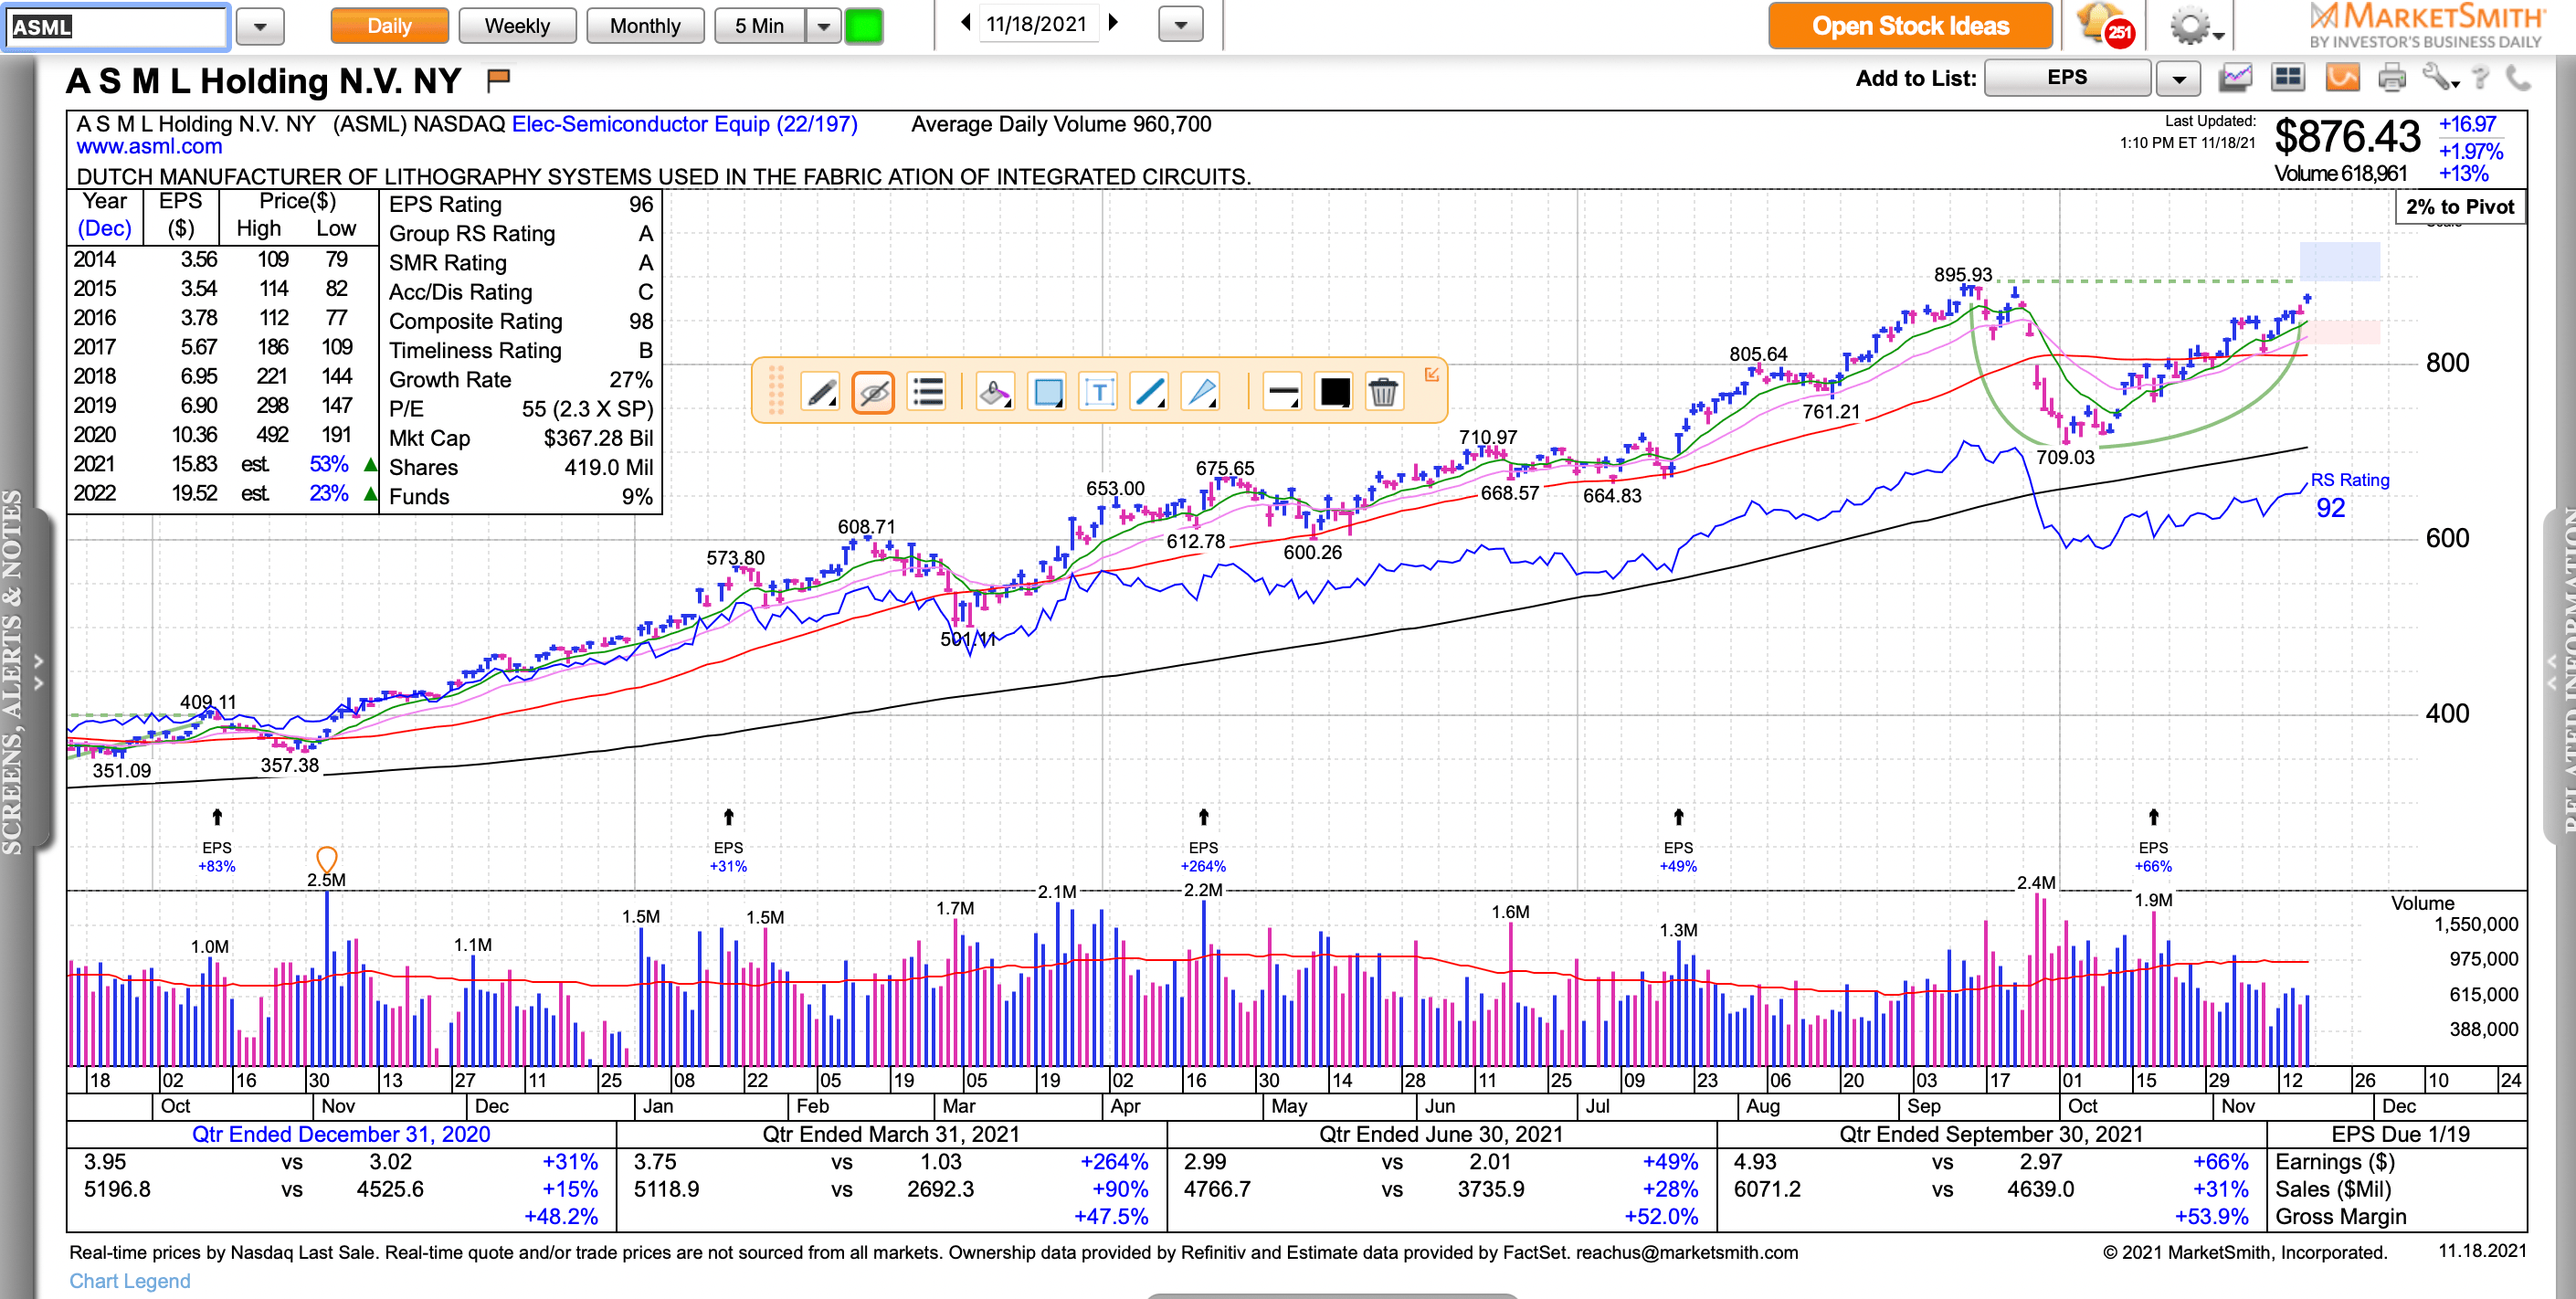Go to previous date arrow
The height and width of the screenshot is (1299, 2576).
965,22
